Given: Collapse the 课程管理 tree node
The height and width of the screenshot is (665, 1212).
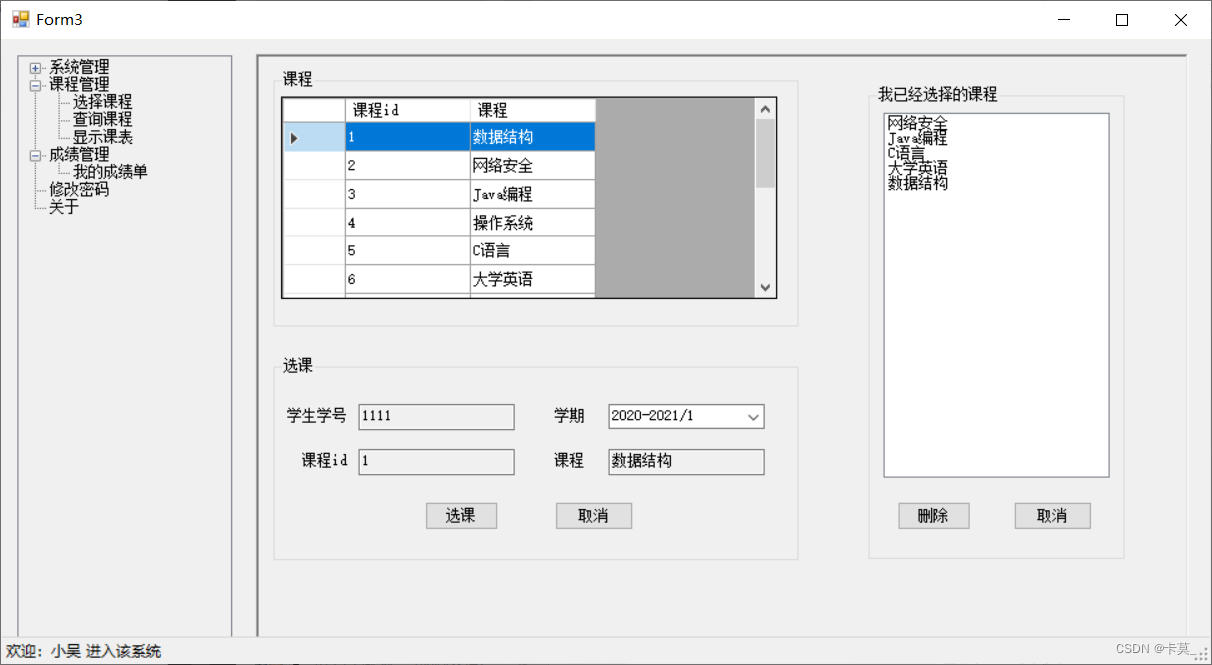Looking at the screenshot, I should 36,84.
